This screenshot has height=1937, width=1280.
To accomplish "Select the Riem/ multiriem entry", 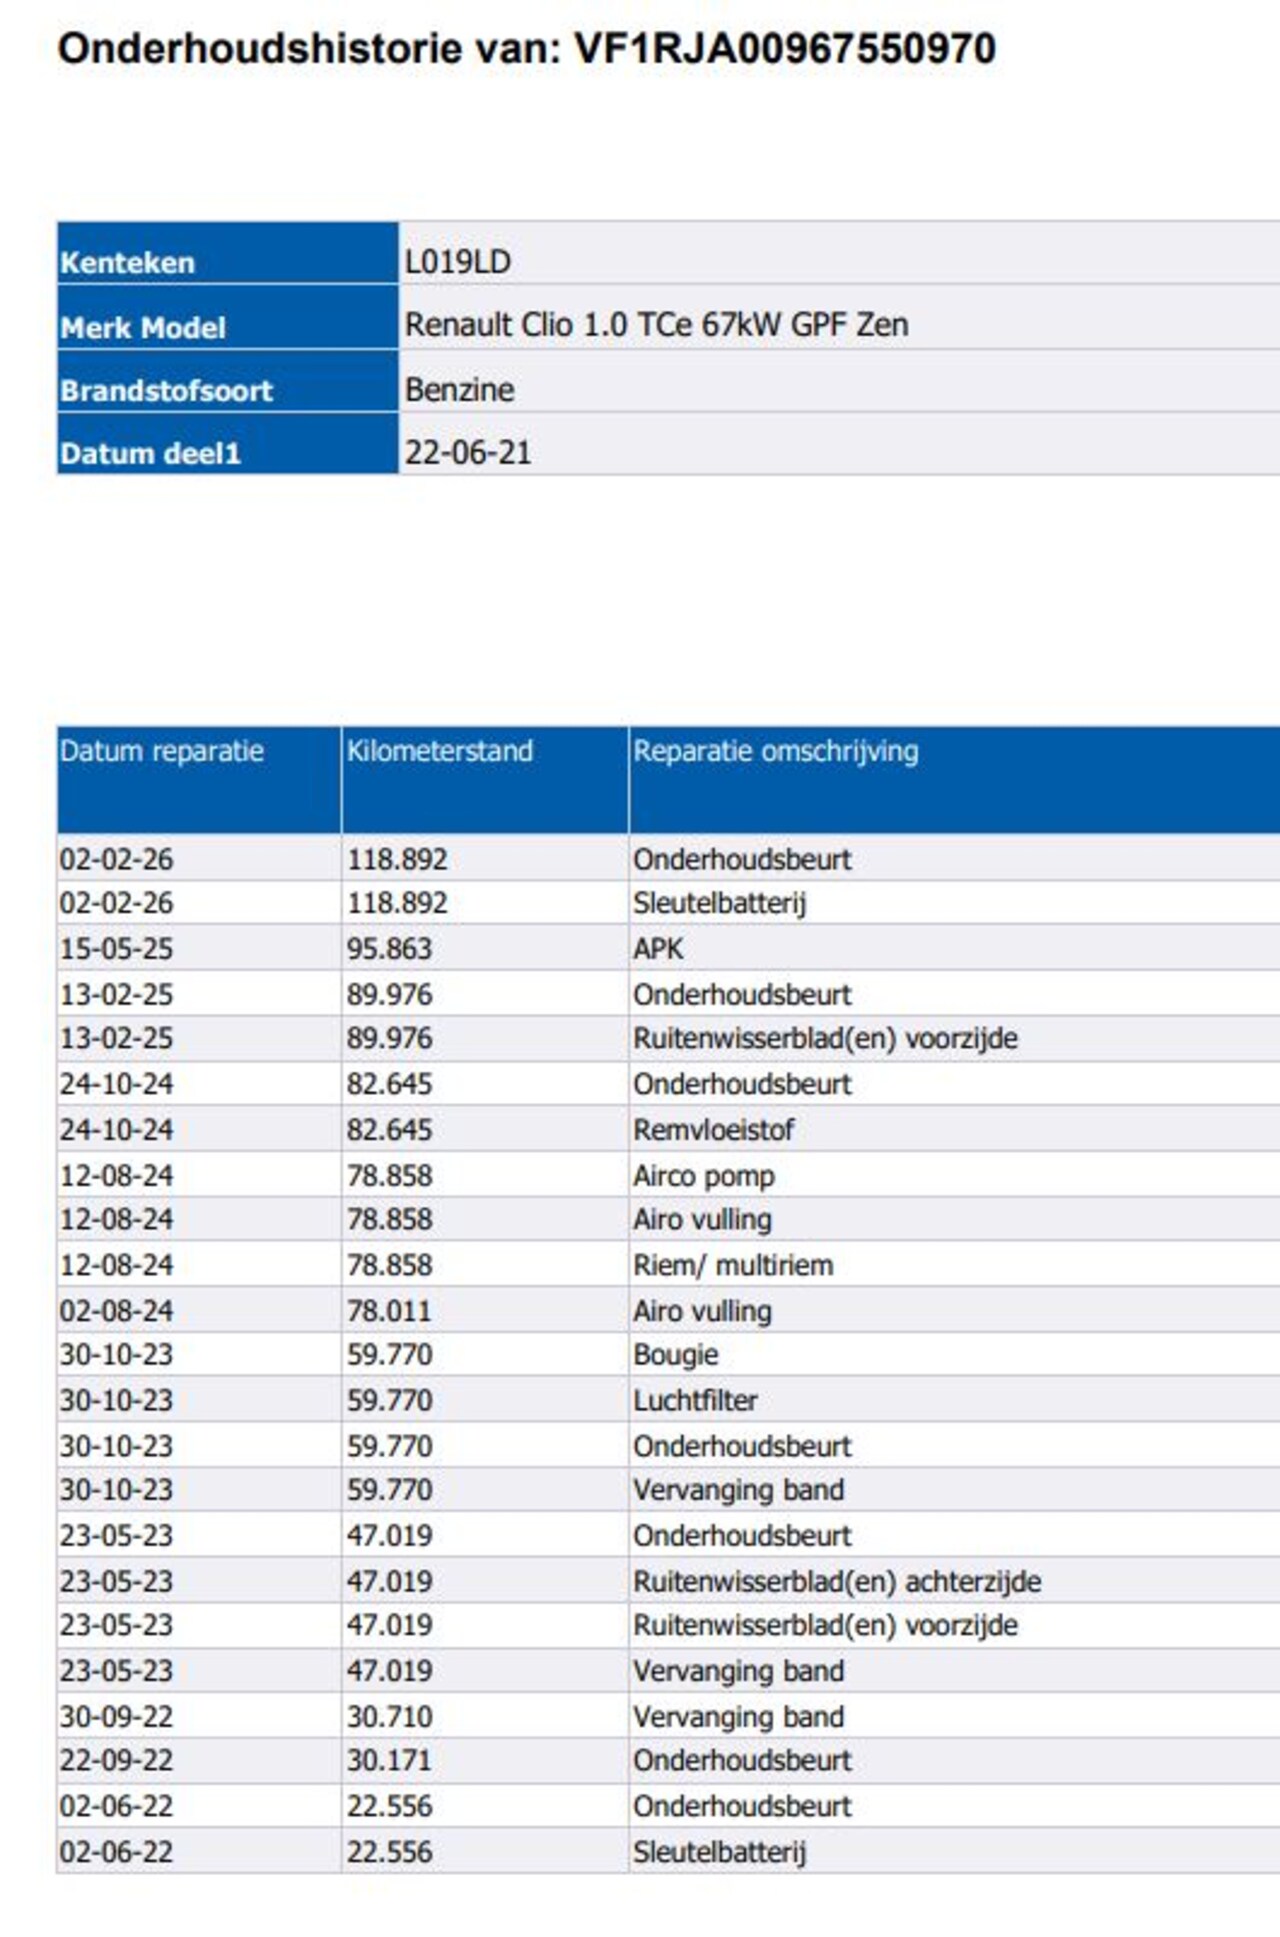I will (732, 1265).
